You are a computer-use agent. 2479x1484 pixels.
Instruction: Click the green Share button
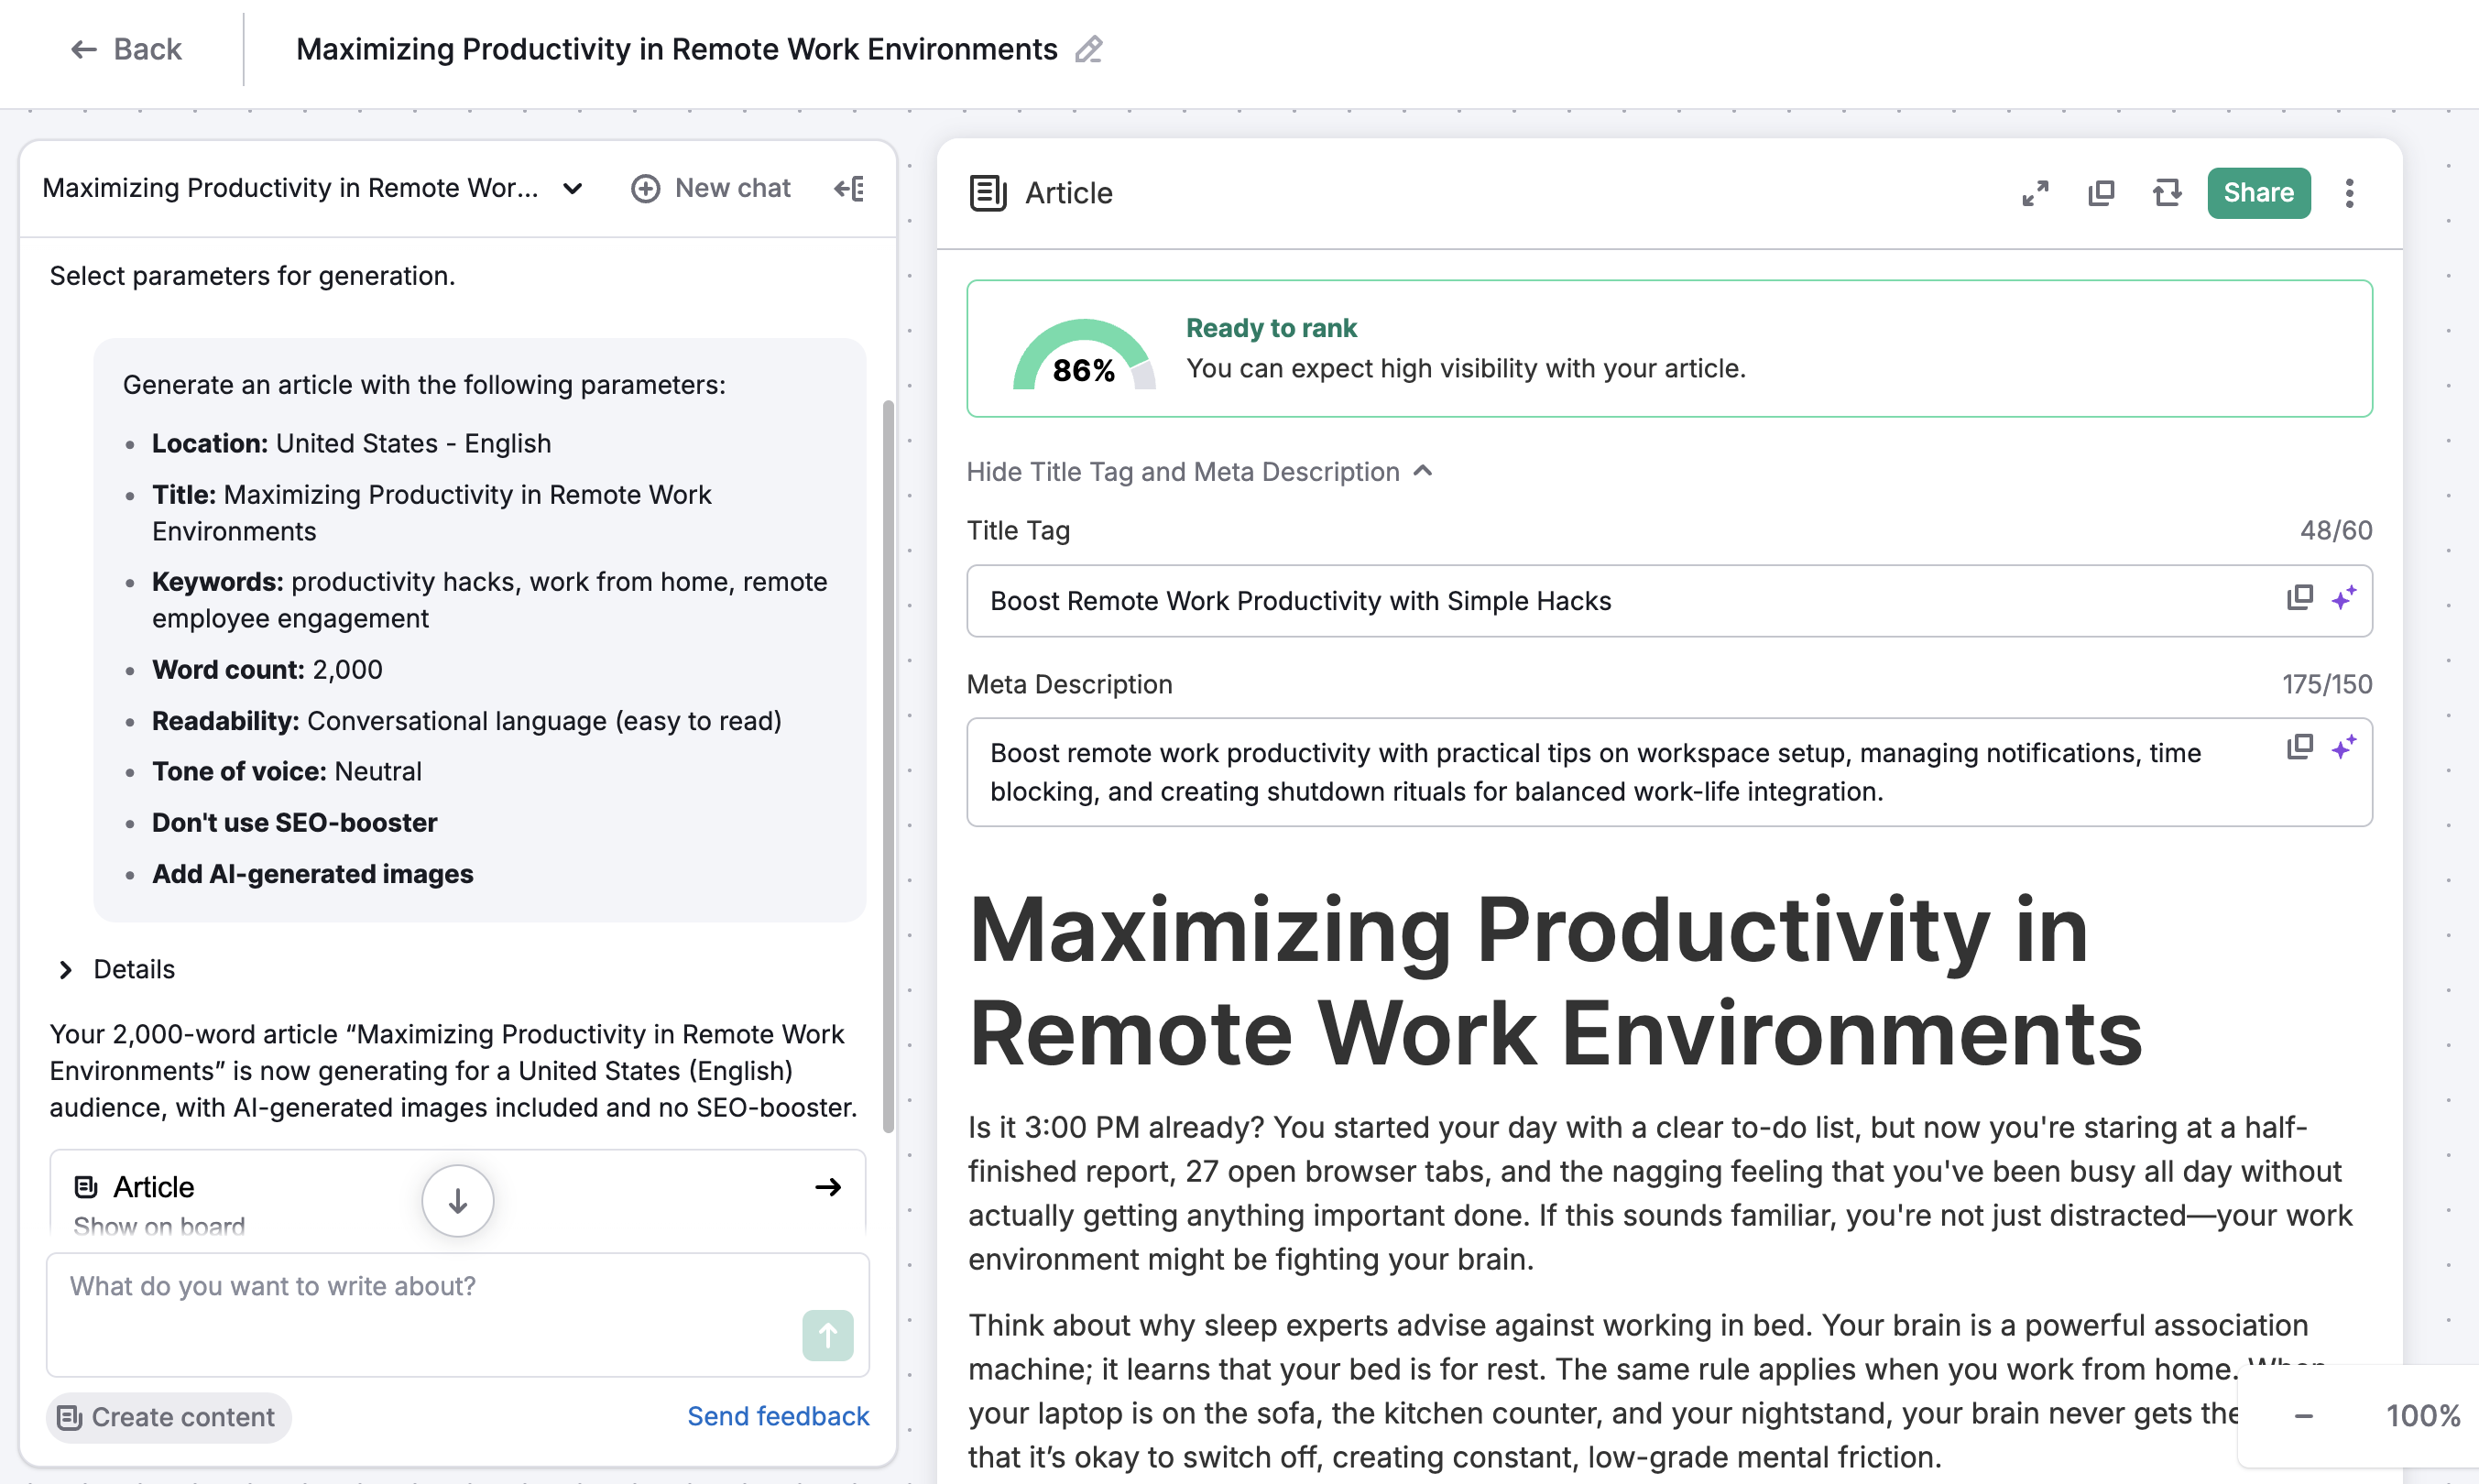click(x=2258, y=193)
